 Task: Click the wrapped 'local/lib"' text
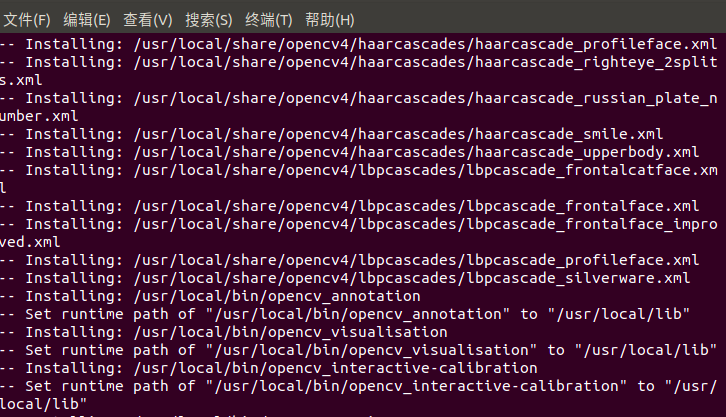coord(44,405)
